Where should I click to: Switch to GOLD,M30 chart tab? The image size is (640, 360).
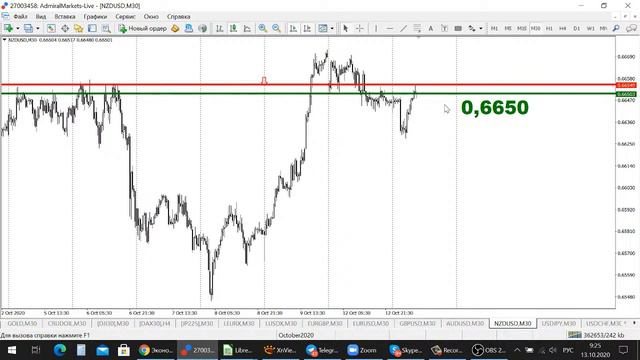coord(22,323)
